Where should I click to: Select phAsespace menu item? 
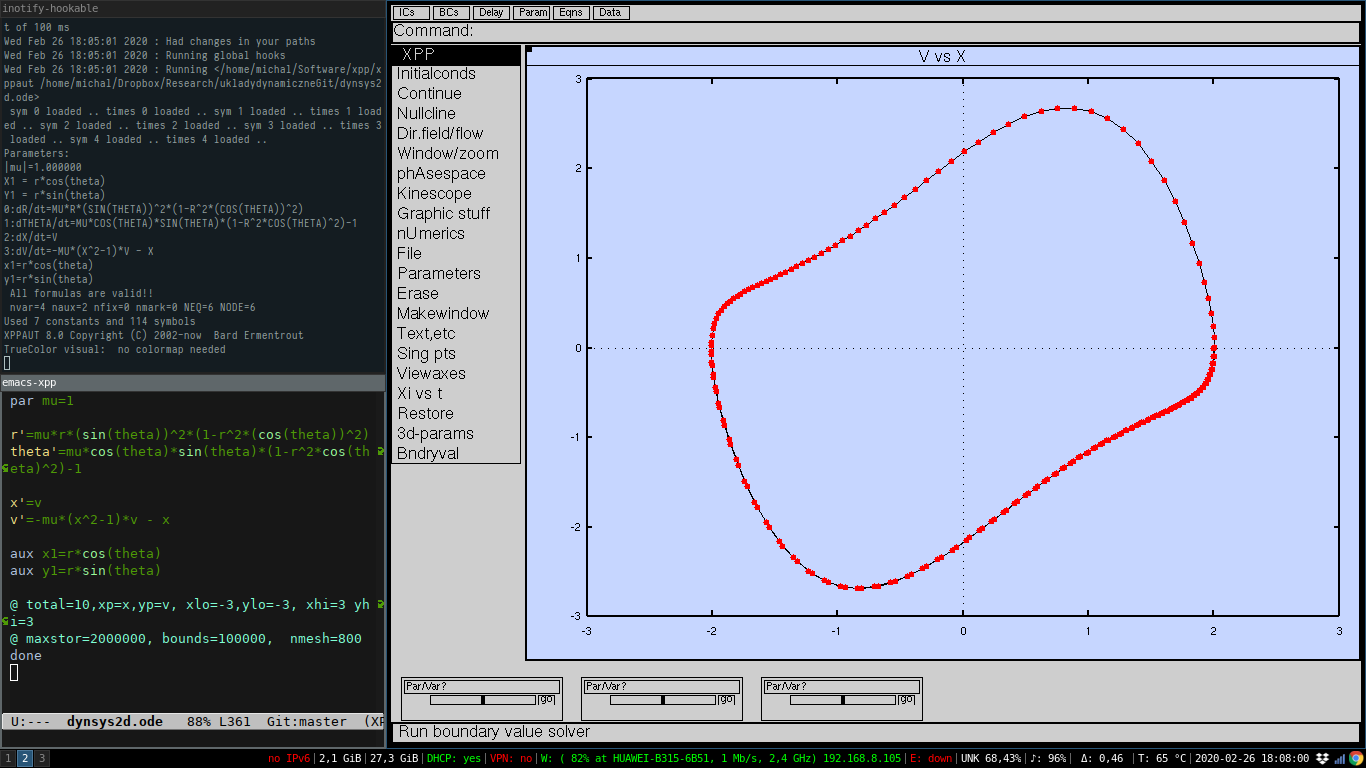(456, 174)
